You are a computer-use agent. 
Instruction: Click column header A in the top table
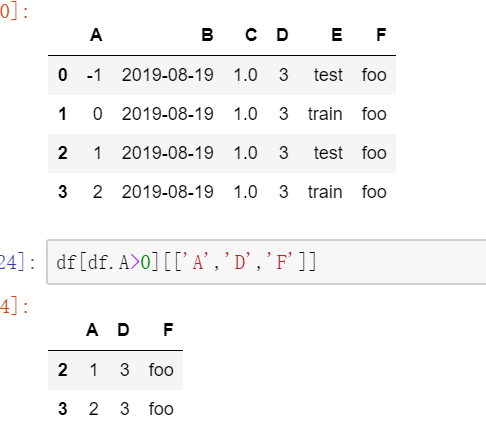(x=96, y=35)
